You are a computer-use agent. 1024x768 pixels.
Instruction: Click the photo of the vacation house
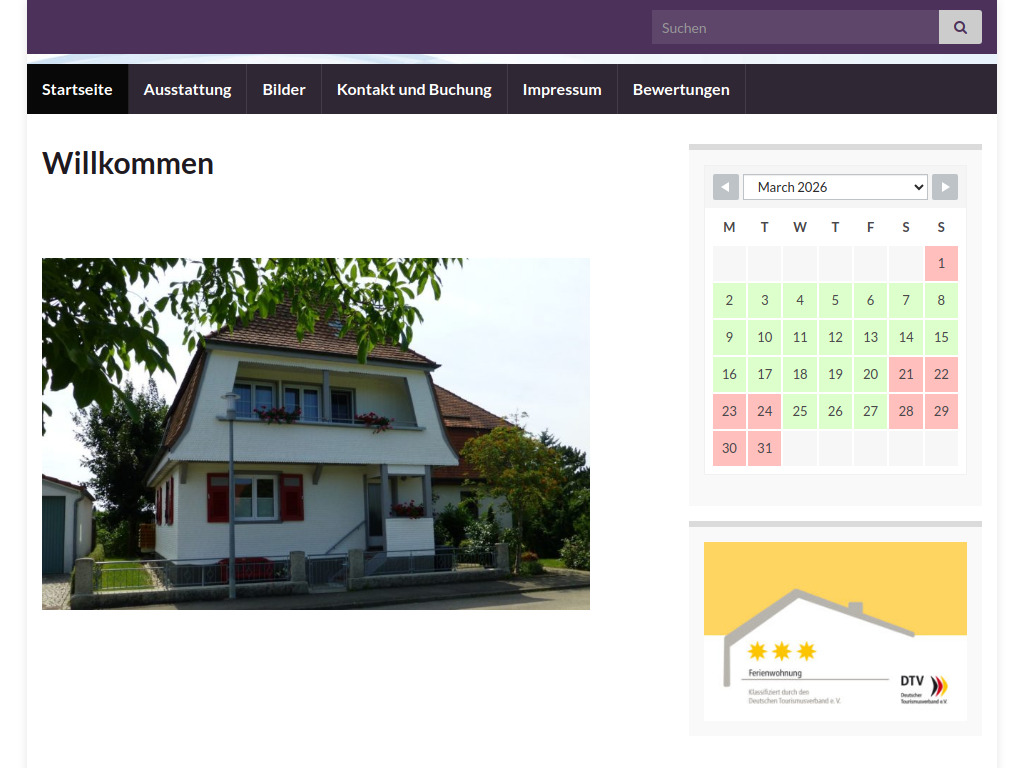[x=315, y=433]
